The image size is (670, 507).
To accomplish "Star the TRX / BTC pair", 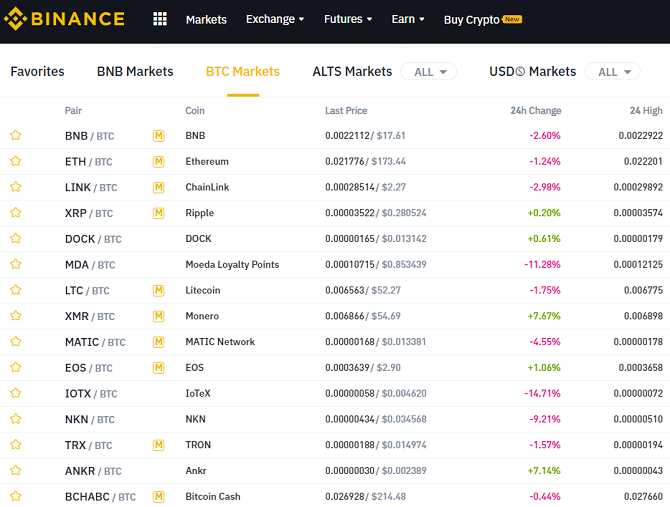I will click(x=16, y=445).
